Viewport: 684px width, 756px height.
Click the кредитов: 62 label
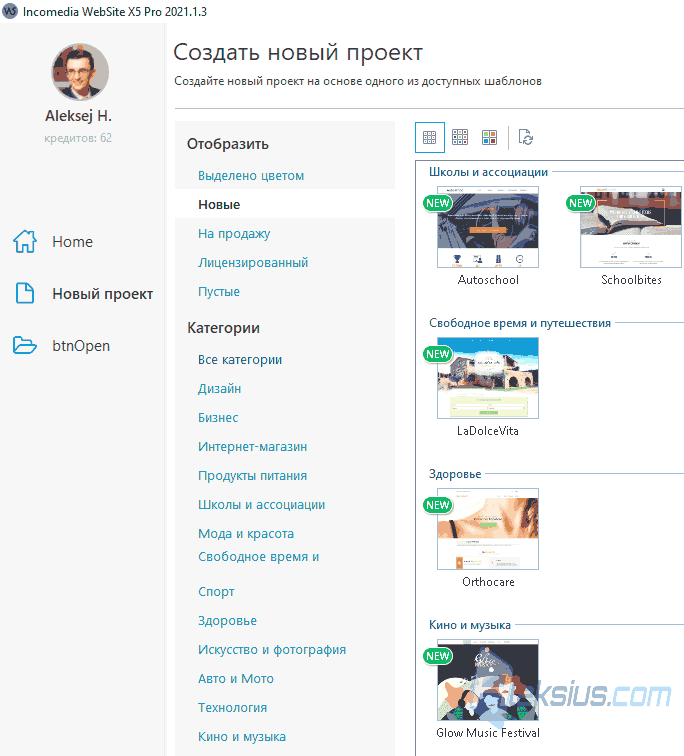click(78, 138)
